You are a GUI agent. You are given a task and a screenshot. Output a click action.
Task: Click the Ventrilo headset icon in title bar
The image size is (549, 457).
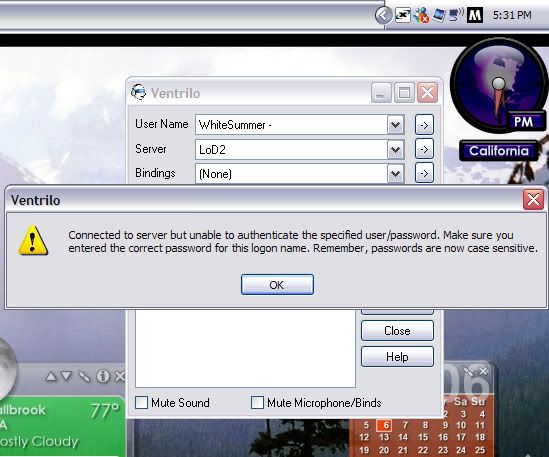coord(138,92)
